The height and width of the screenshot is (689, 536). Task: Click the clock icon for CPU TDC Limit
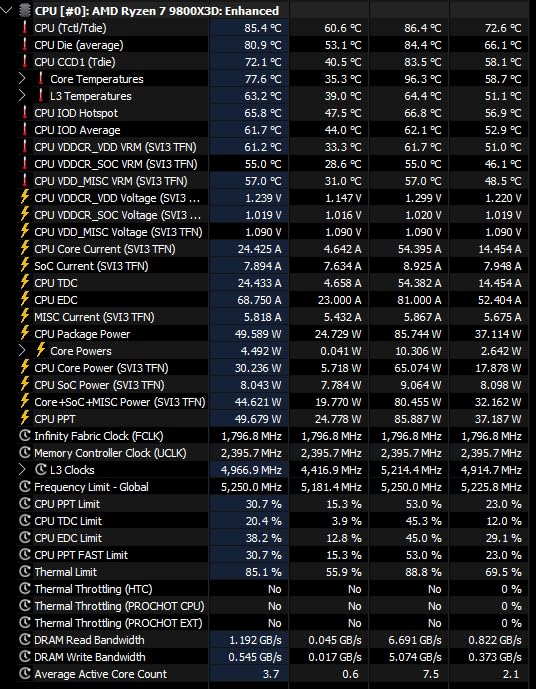25,521
